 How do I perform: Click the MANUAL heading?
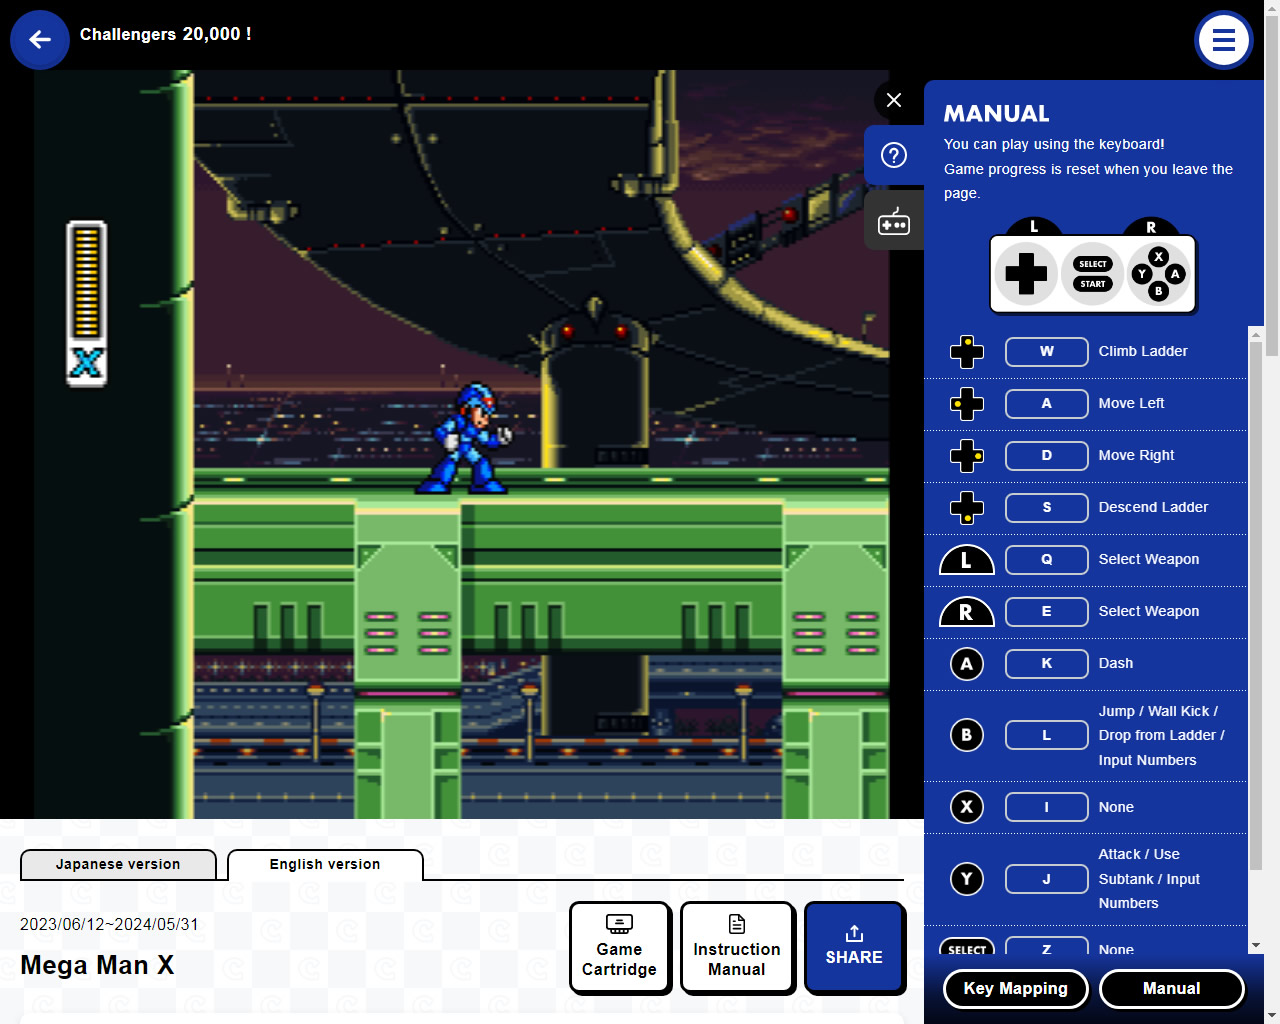[x=996, y=114]
